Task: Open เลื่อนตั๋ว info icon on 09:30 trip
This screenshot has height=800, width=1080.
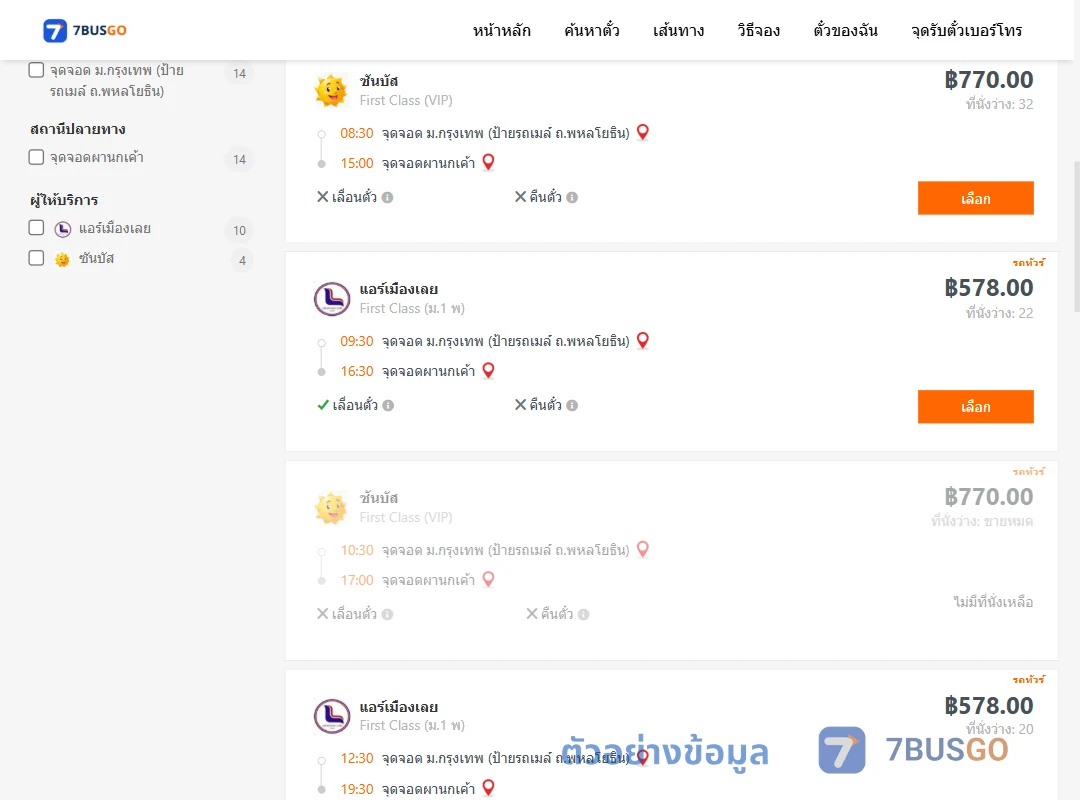Action: 388,406
